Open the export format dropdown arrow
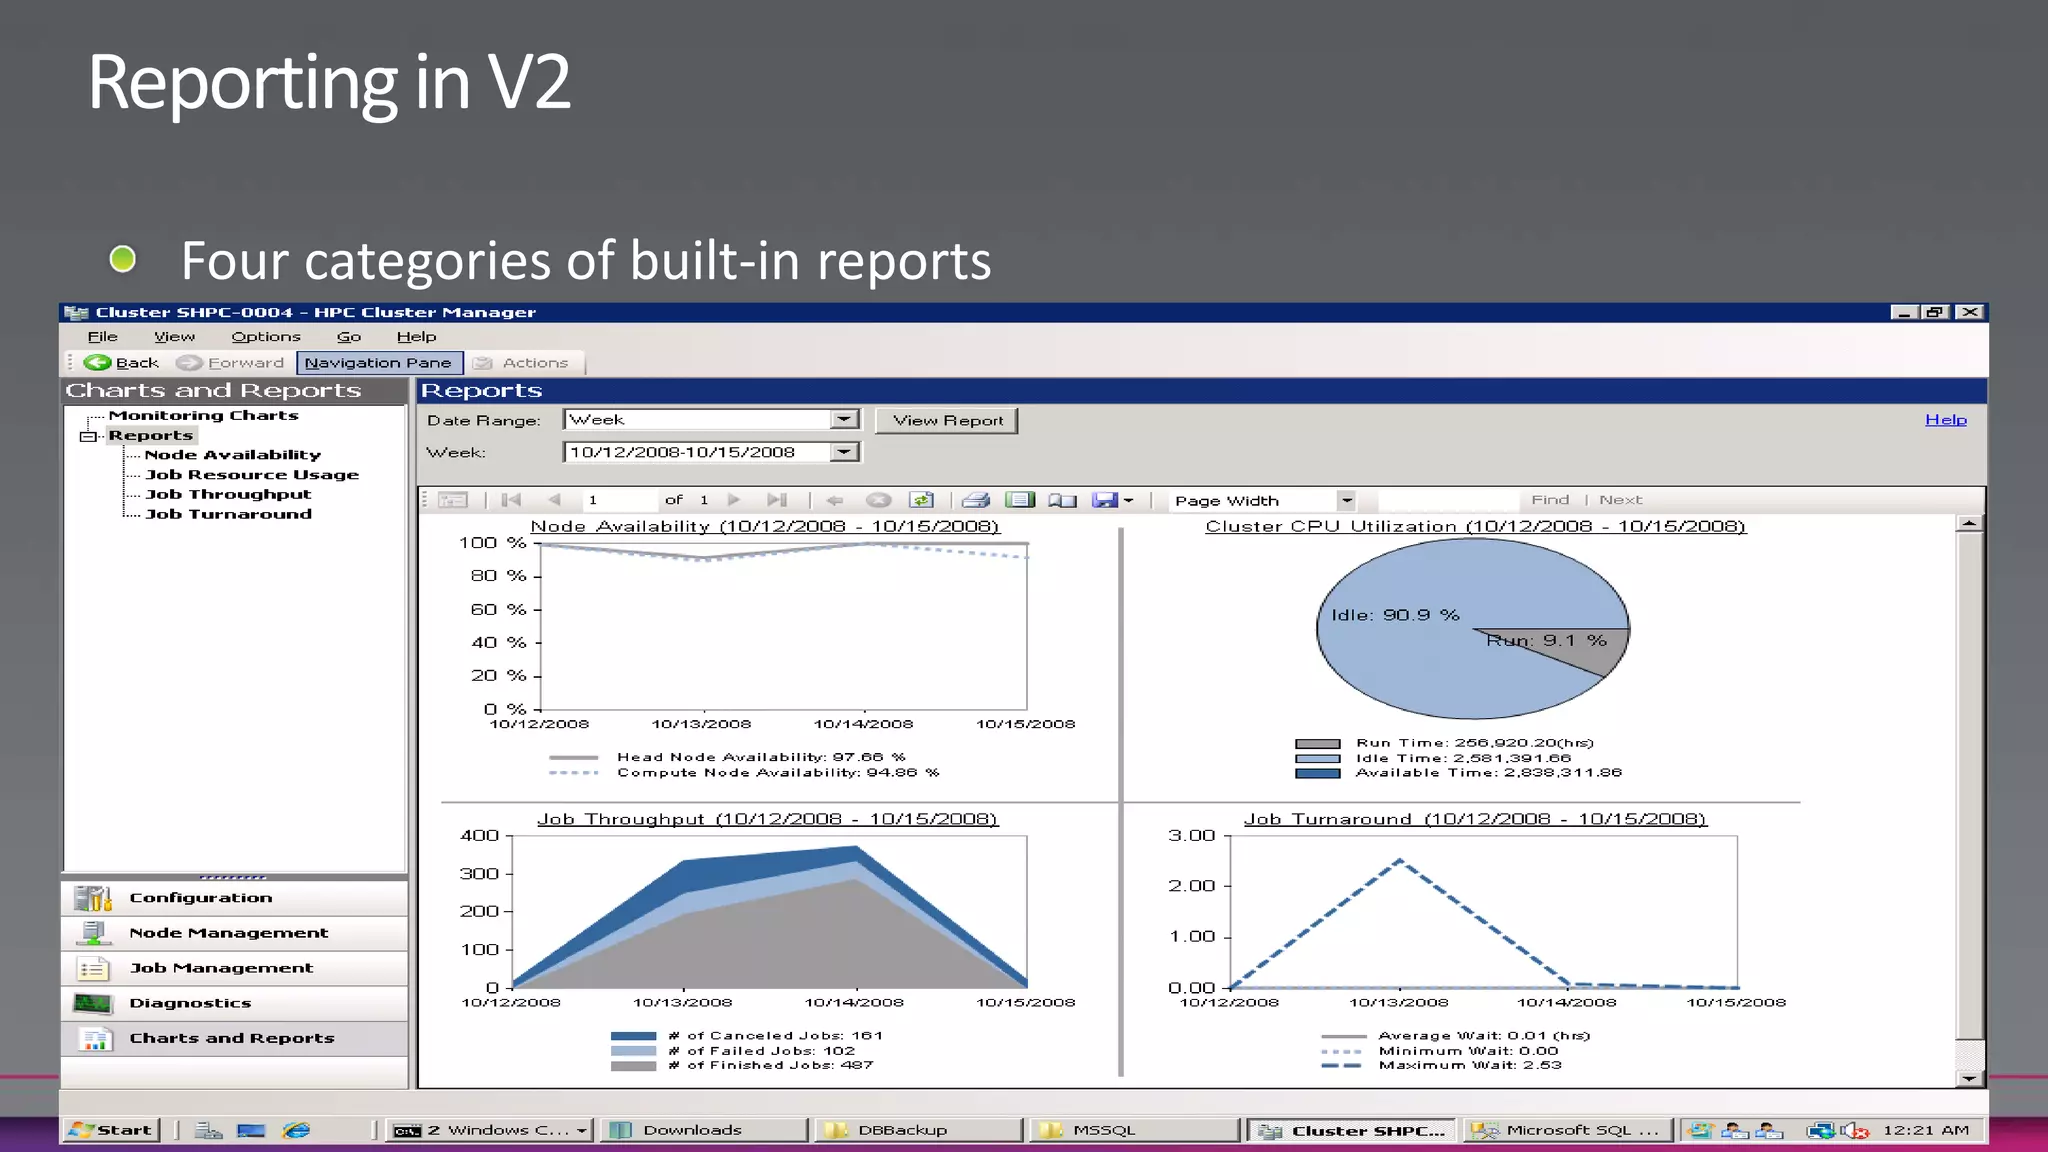 click(x=1129, y=501)
